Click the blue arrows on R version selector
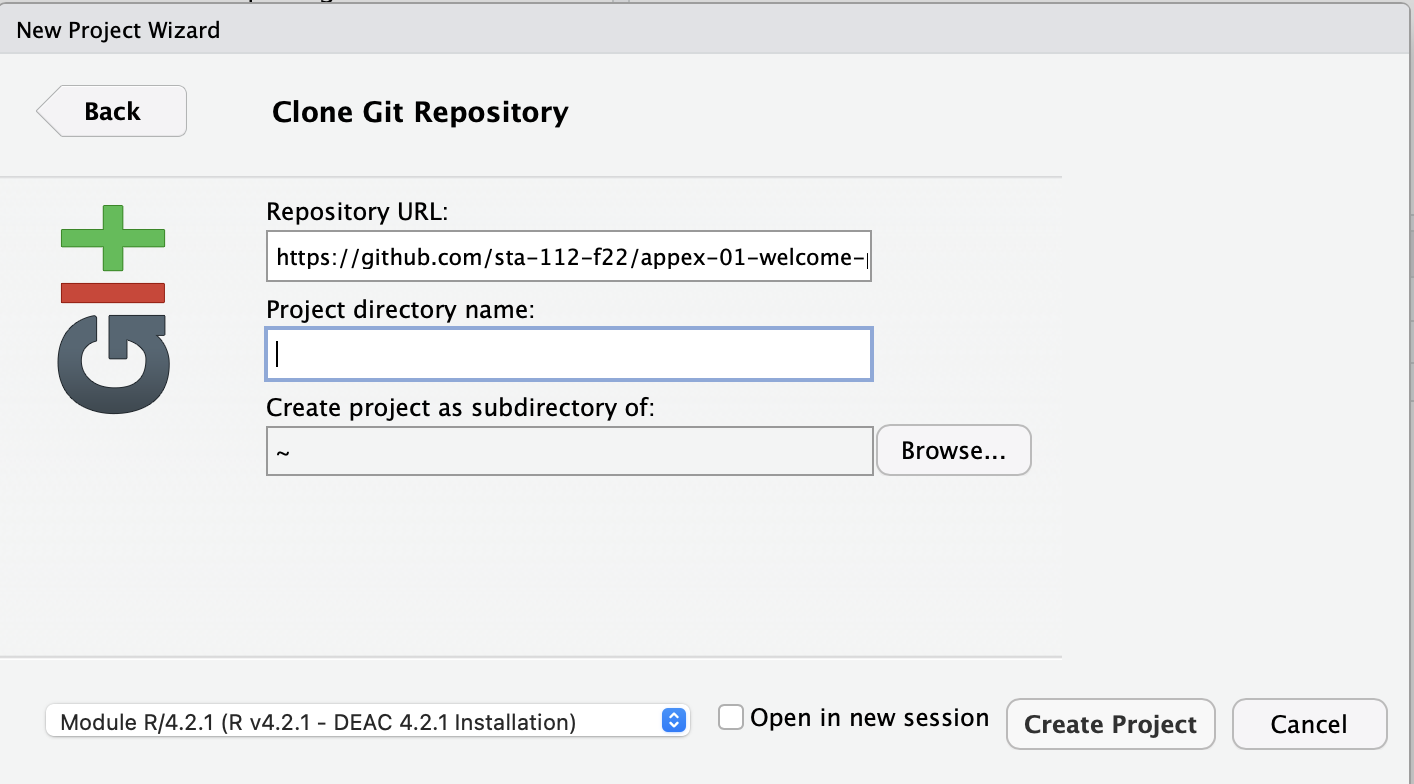The width and height of the screenshot is (1414, 784). coord(674,721)
